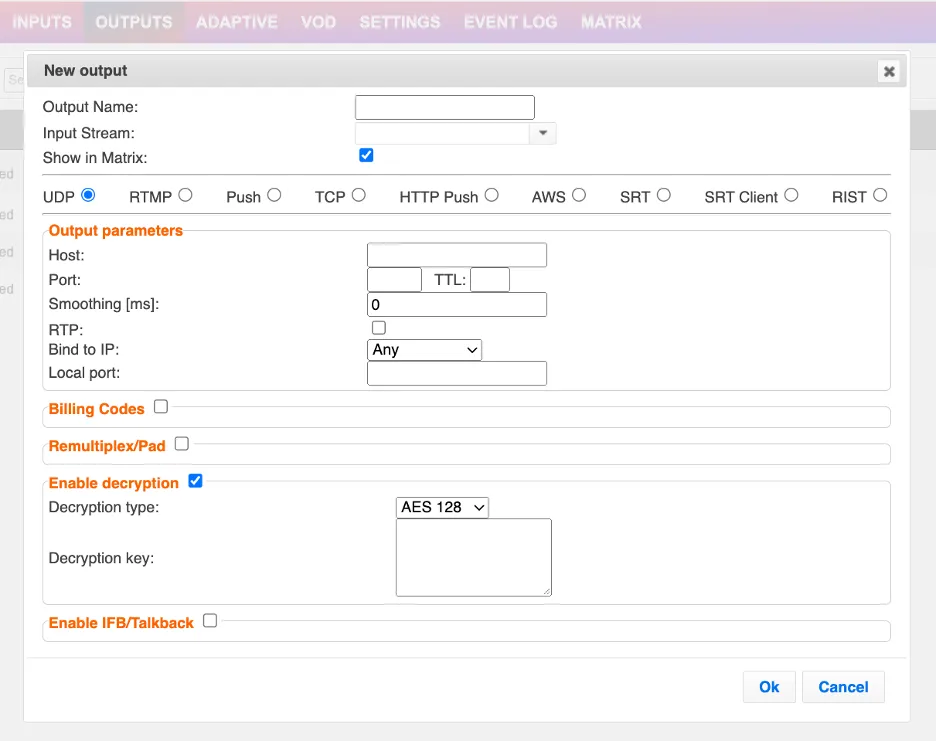Open the VOD tab
Viewport: 936px width, 742px height.
pos(318,22)
